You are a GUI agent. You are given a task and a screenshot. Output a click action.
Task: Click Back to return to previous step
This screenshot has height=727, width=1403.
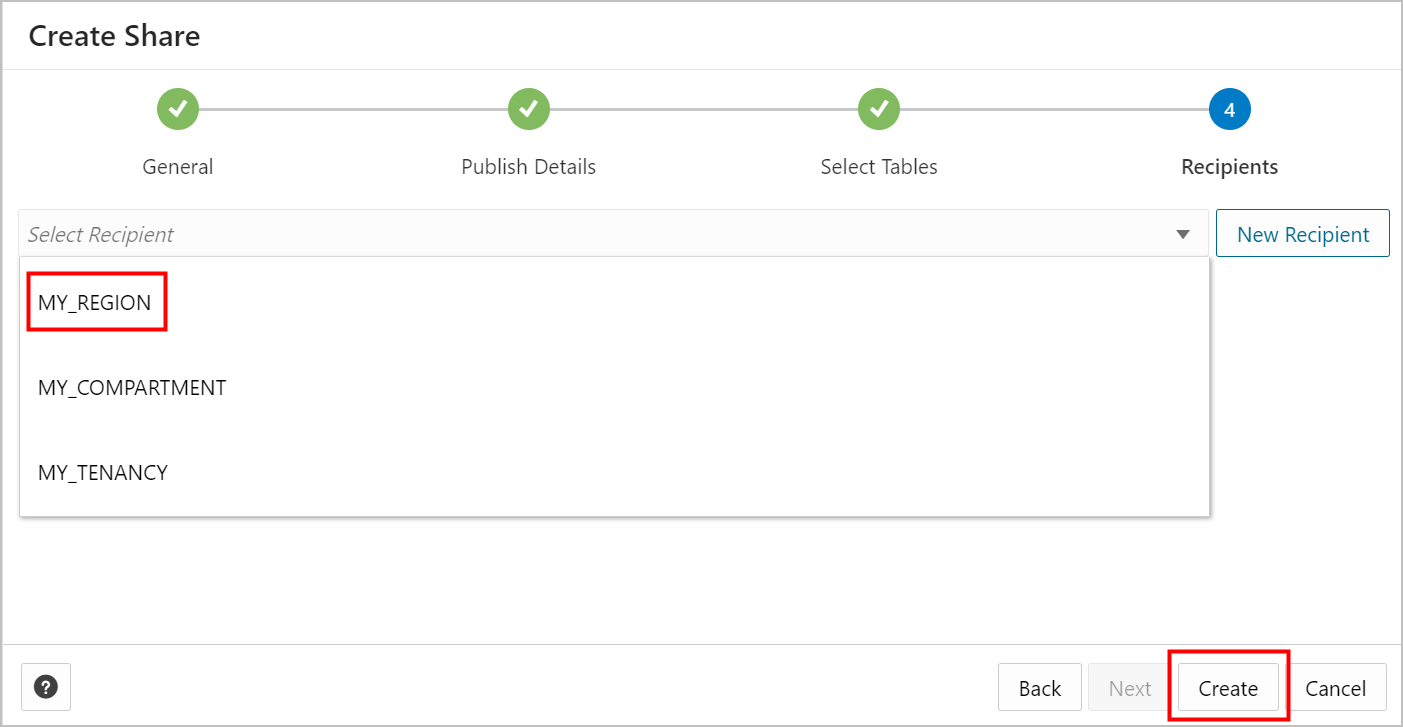1040,687
